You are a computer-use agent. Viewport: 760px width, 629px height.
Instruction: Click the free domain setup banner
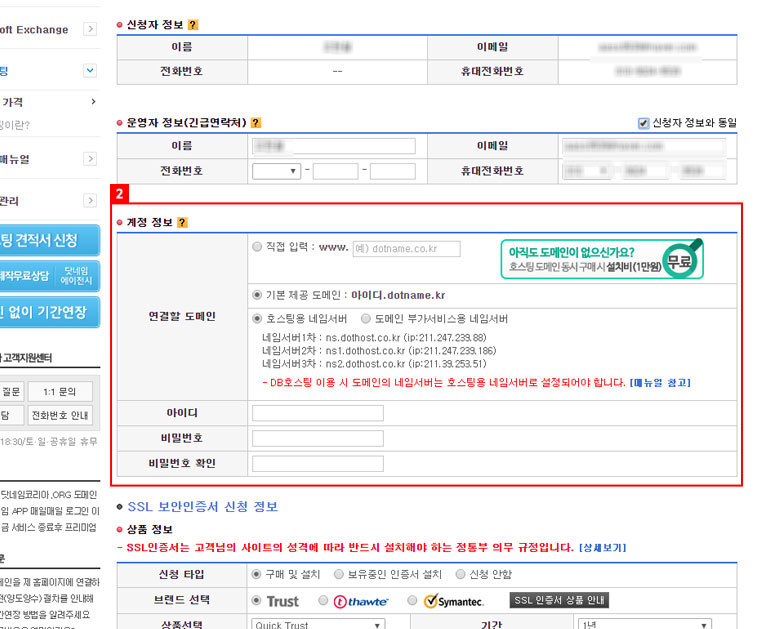pos(602,259)
